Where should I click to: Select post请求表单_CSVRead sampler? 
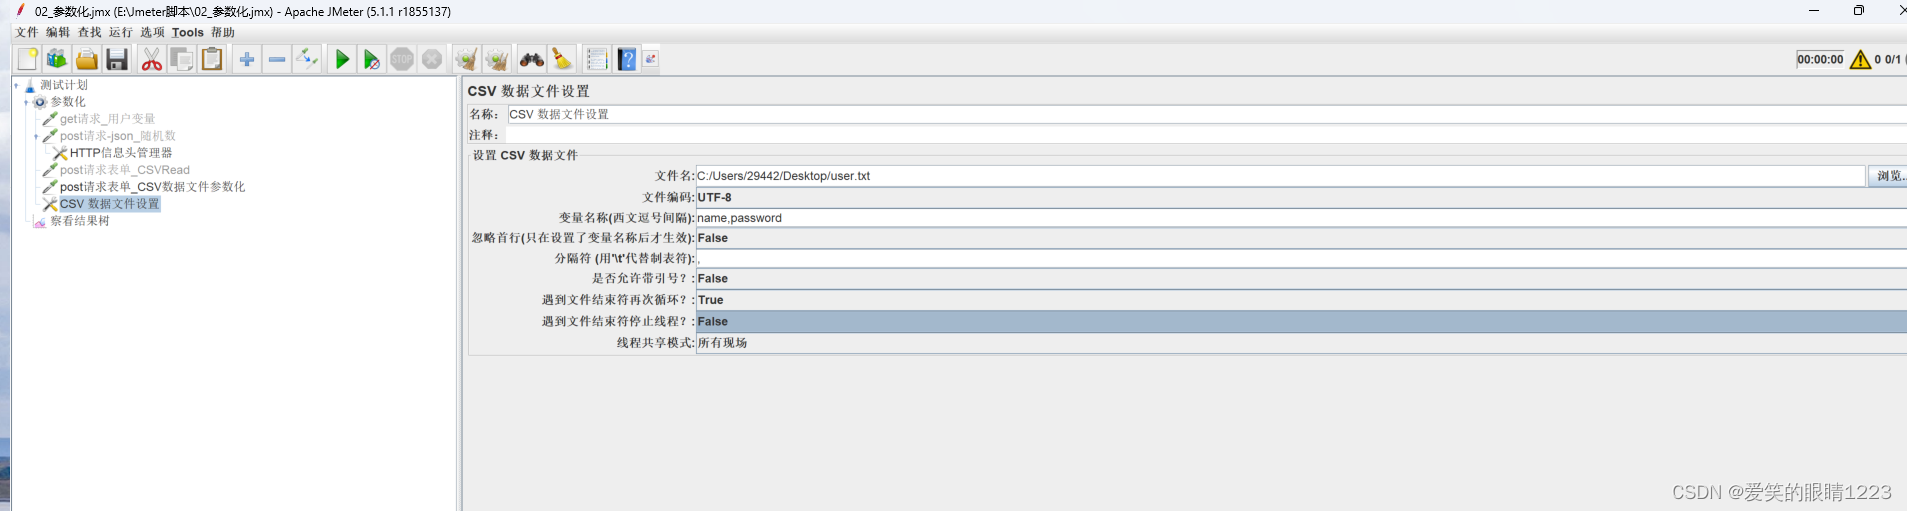(x=124, y=170)
